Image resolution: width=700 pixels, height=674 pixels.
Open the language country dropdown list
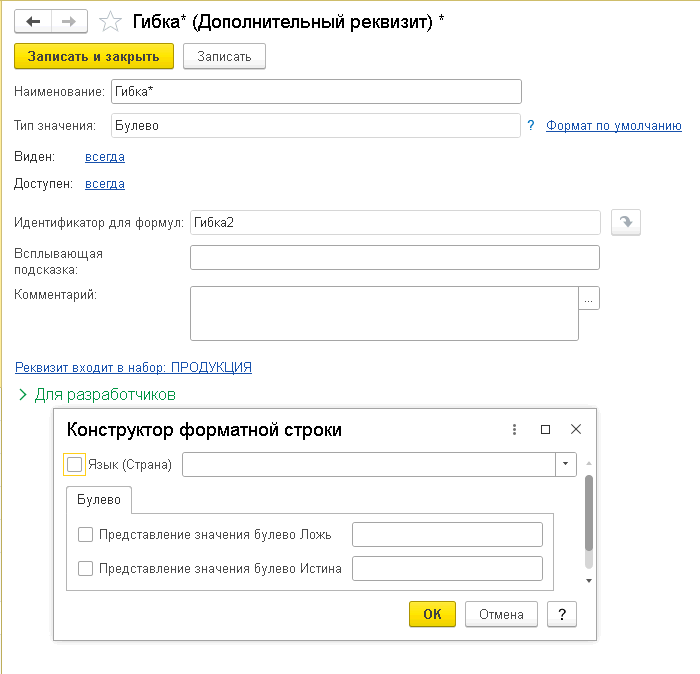tap(566, 464)
